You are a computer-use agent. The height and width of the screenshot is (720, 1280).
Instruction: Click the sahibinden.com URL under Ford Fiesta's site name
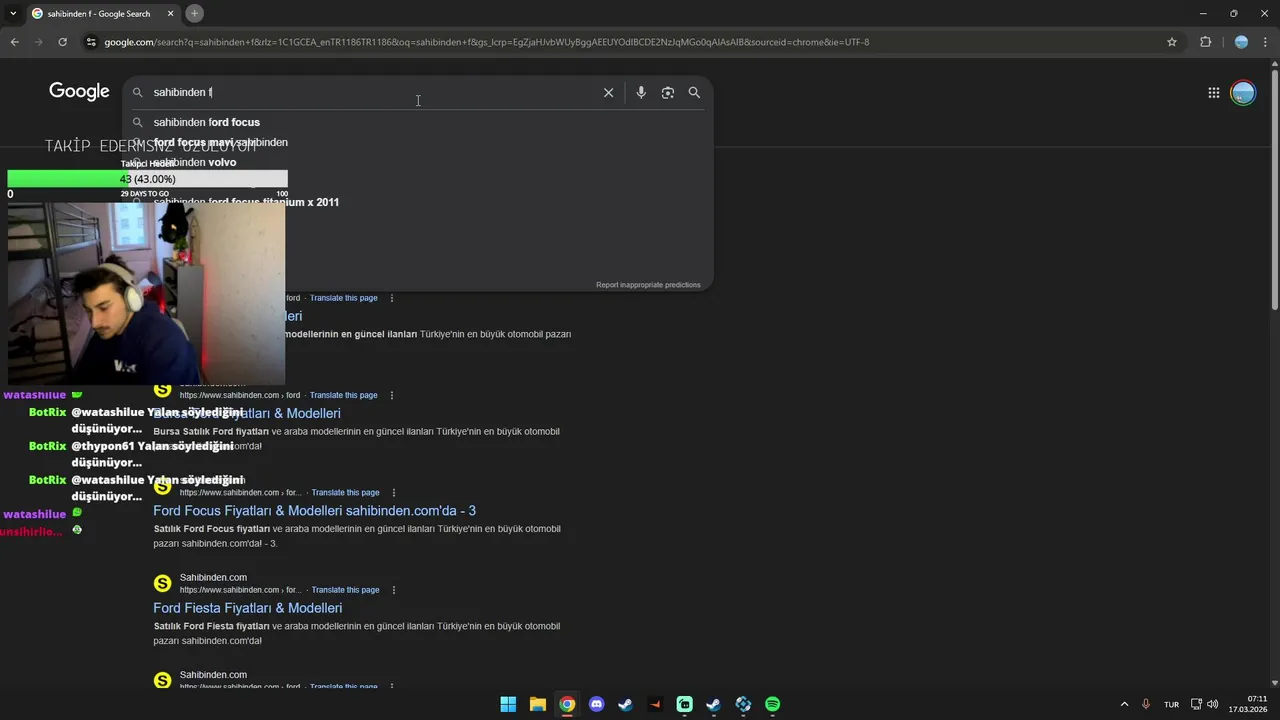click(240, 590)
